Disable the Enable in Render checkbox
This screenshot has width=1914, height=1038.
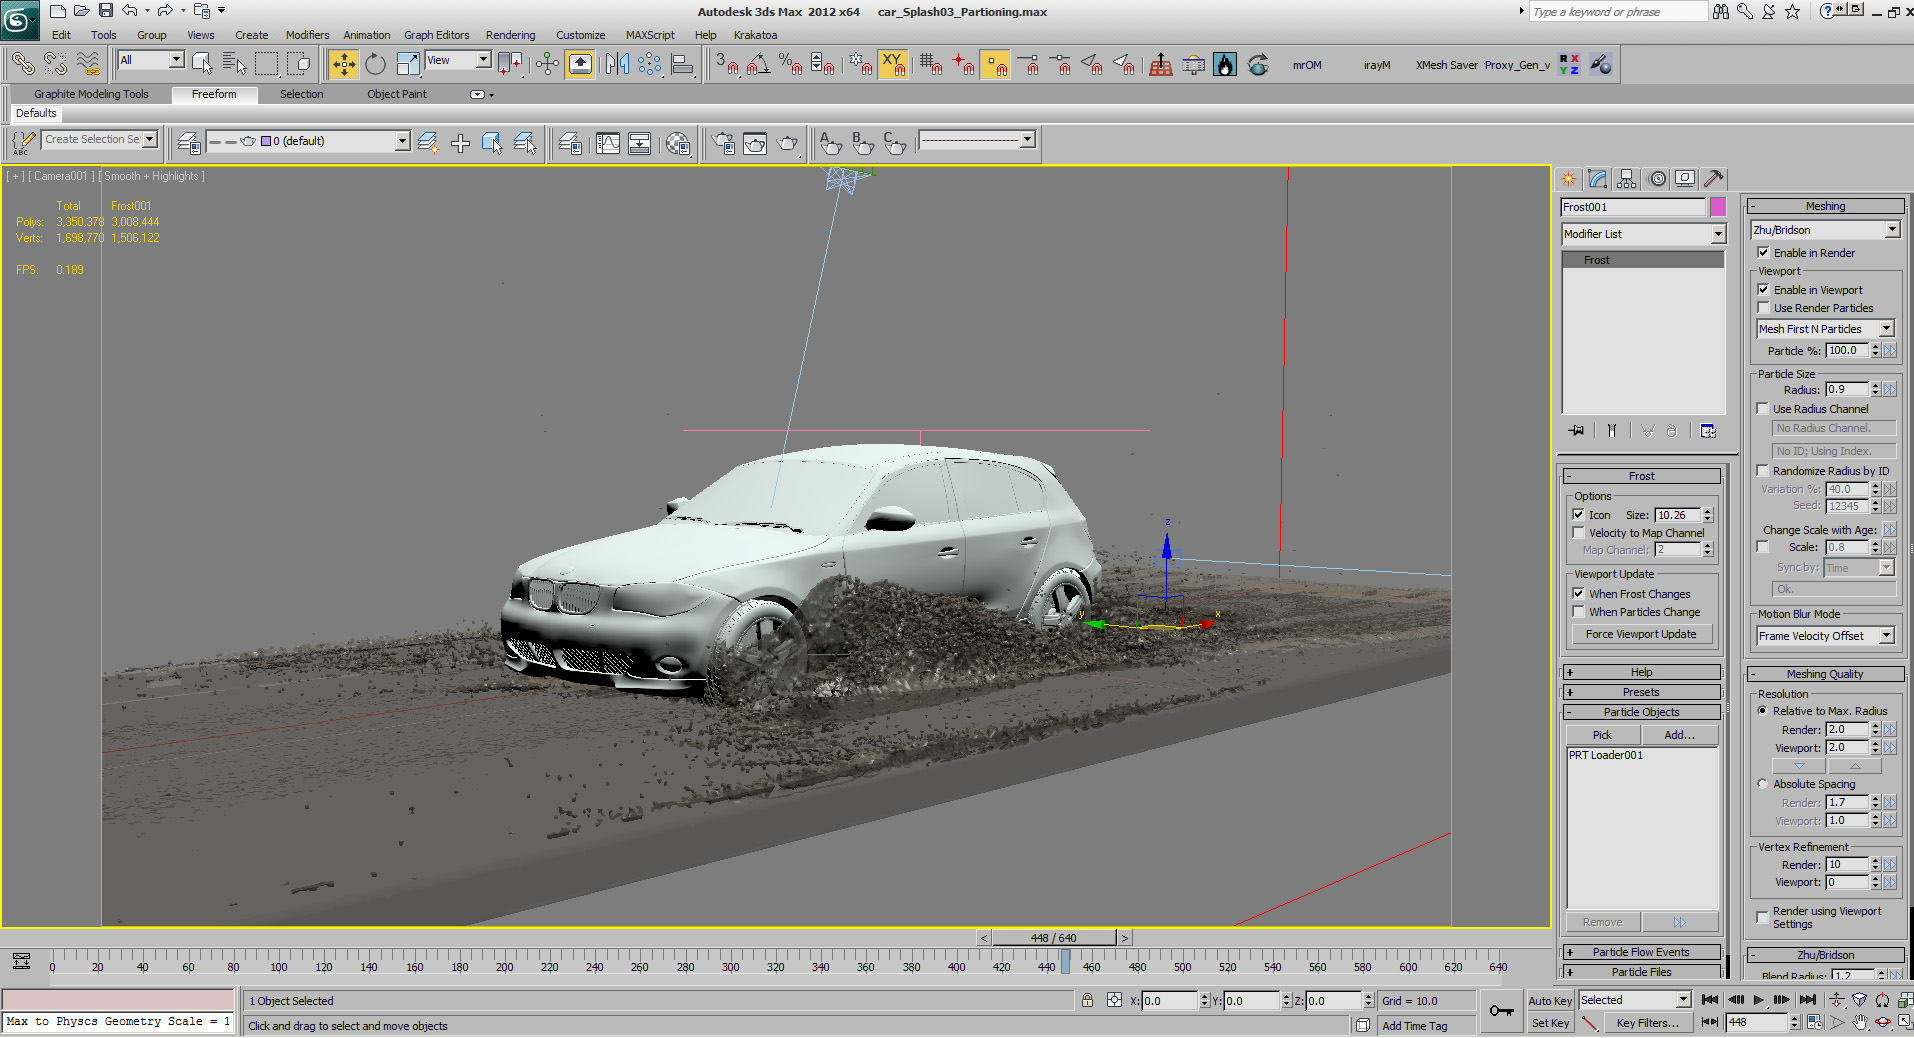tap(1764, 253)
